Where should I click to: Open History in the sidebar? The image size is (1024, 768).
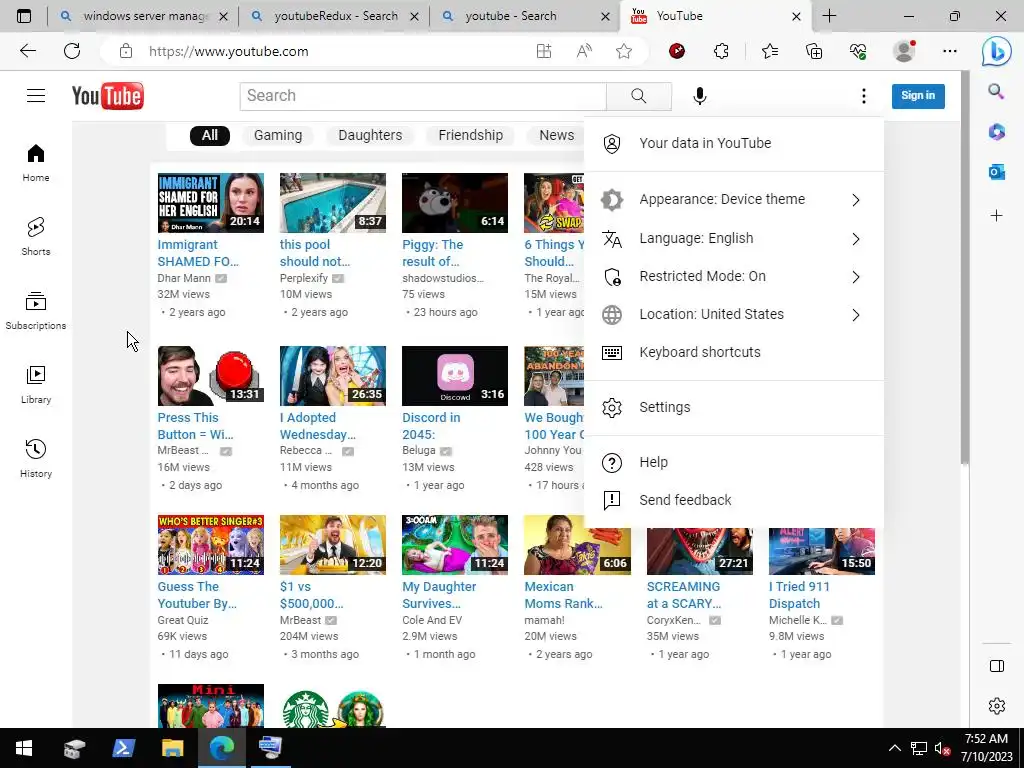36,458
